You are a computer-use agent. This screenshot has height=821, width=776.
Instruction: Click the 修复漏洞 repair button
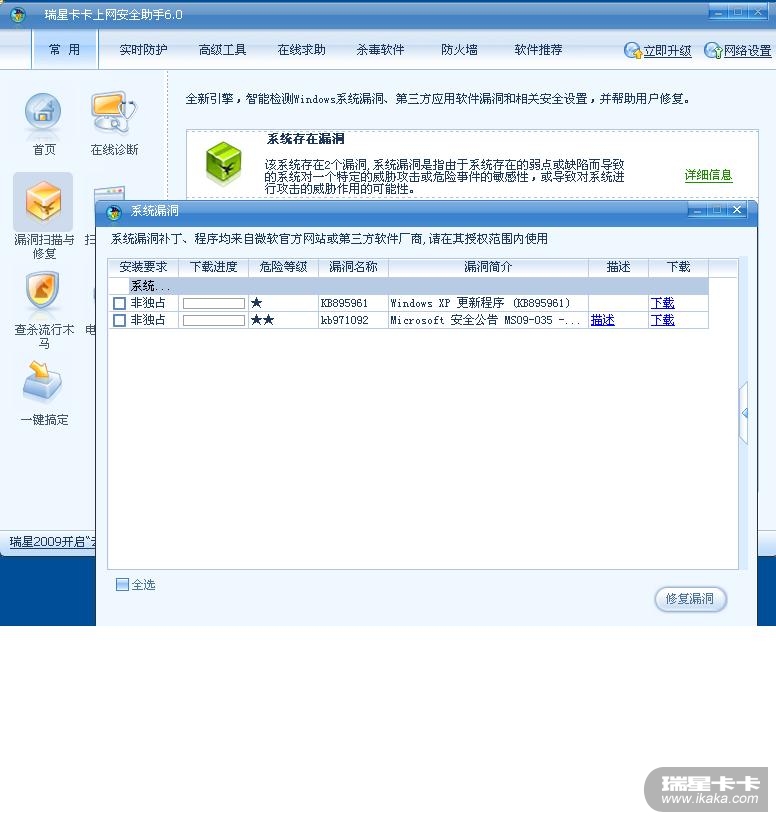(x=690, y=599)
